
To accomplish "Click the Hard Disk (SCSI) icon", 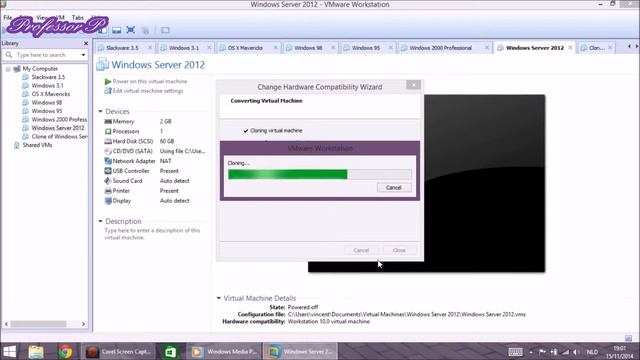I will pyautogui.click(x=108, y=141).
